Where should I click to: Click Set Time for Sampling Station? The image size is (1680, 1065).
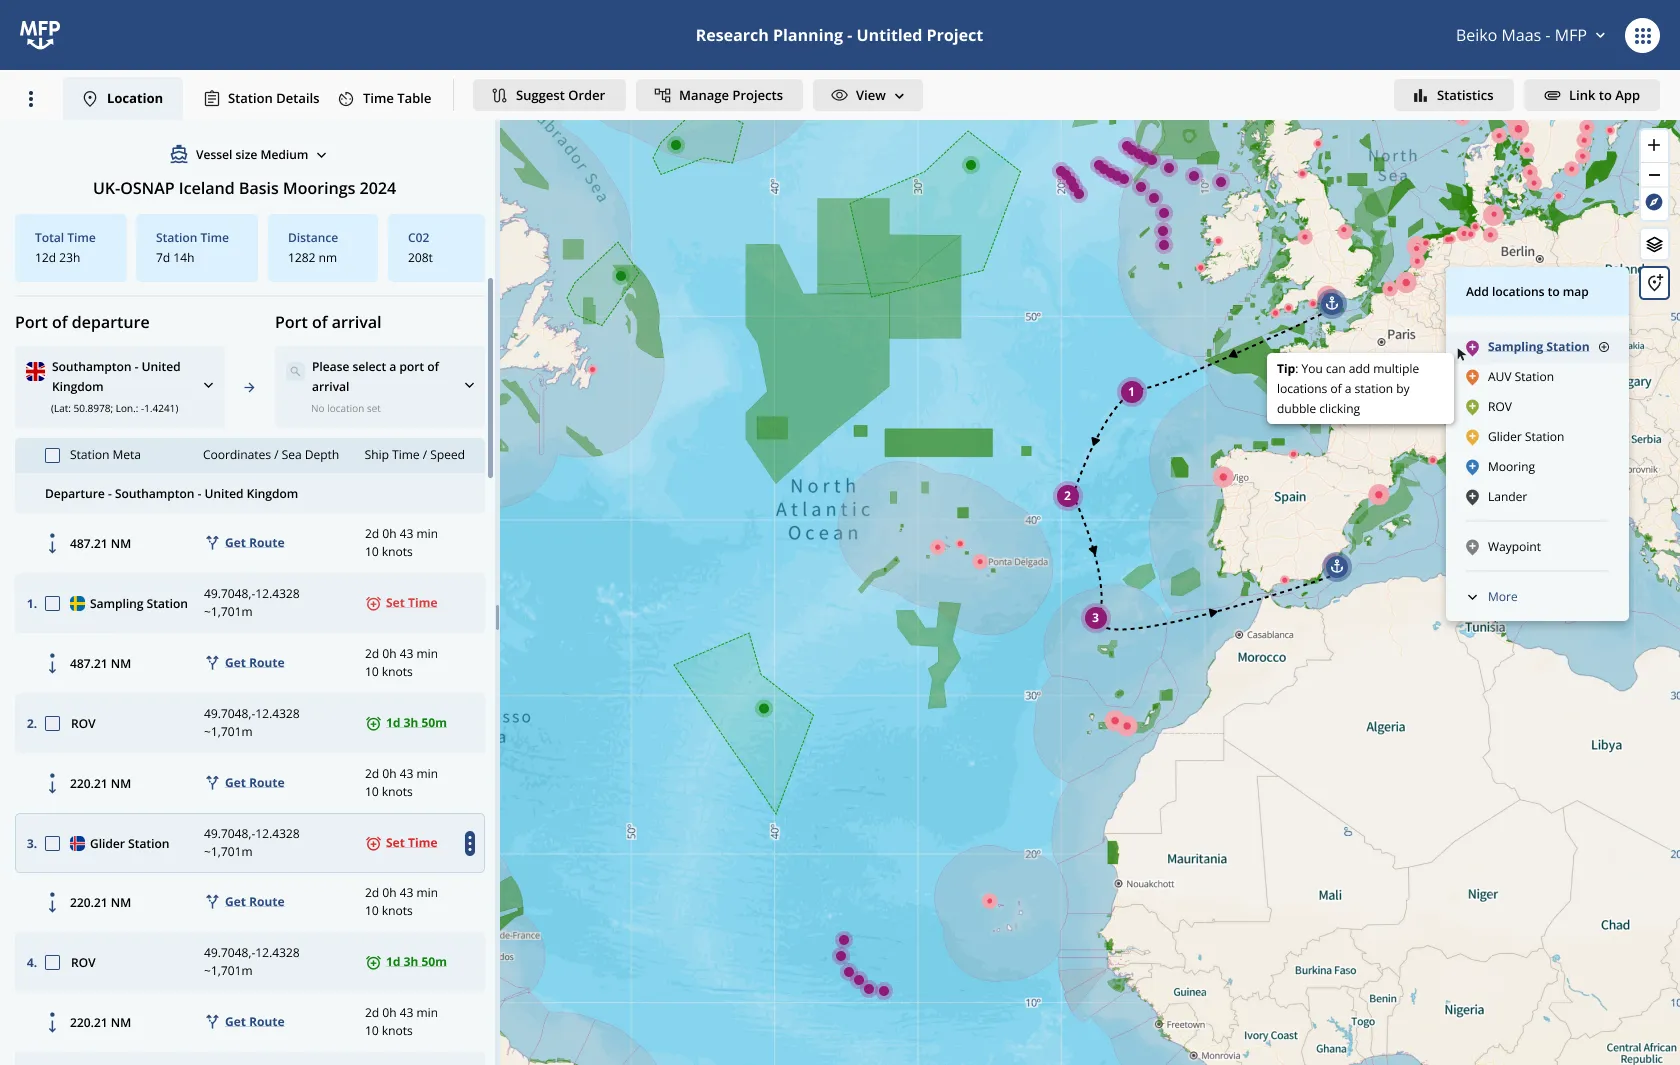[402, 603]
